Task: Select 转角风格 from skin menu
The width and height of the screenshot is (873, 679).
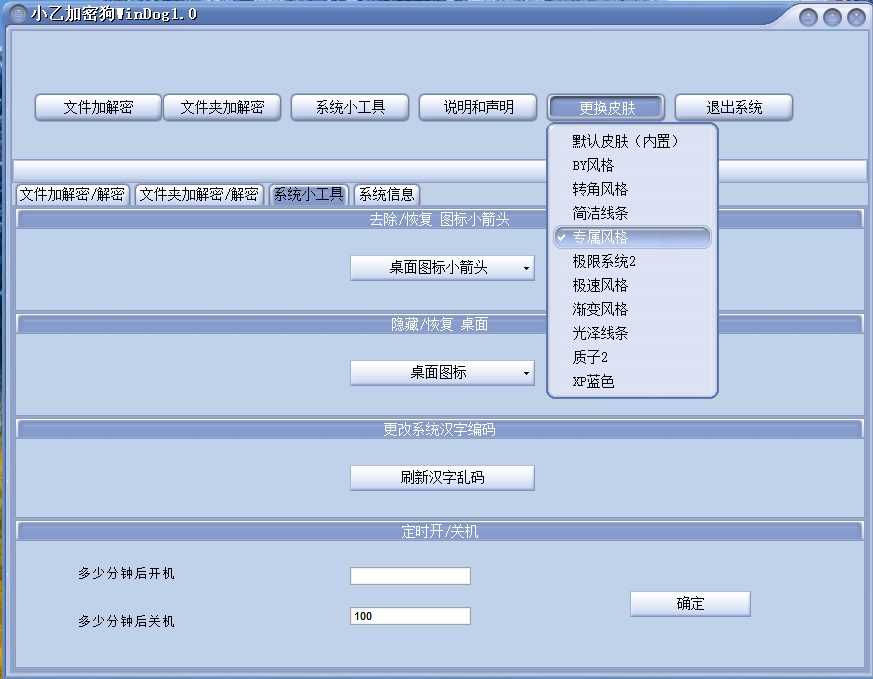Action: [x=632, y=189]
